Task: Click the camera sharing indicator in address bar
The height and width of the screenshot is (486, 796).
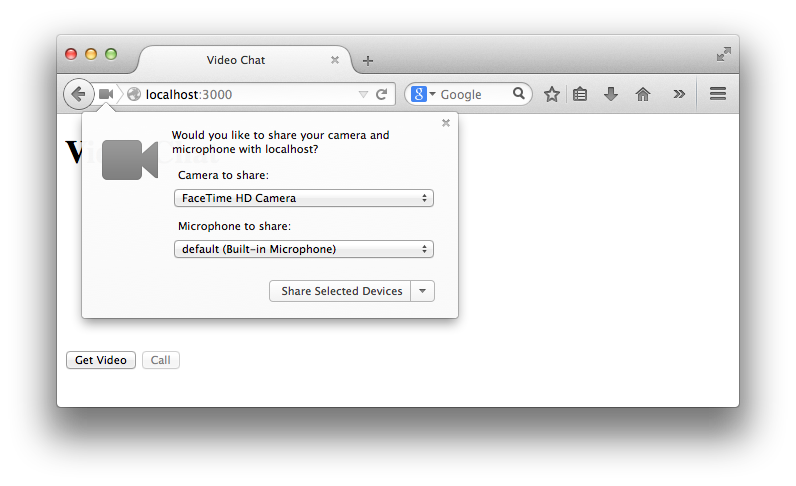Action: pyautogui.click(x=106, y=94)
